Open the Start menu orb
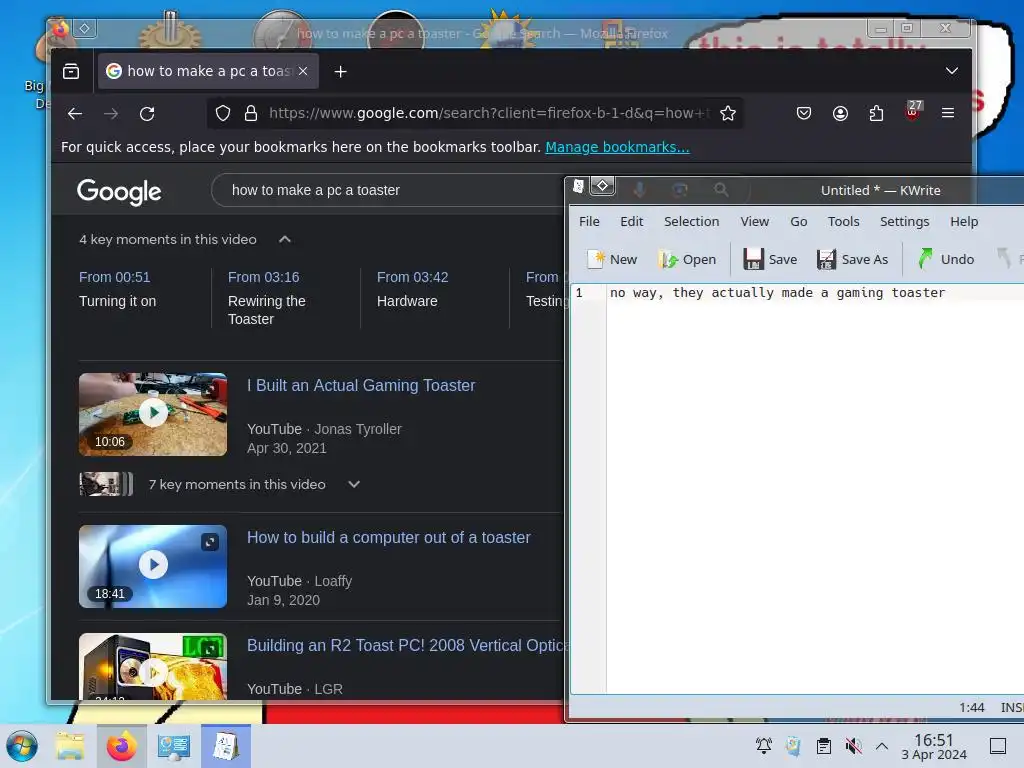Viewport: 1024px width, 768px height. [22, 746]
